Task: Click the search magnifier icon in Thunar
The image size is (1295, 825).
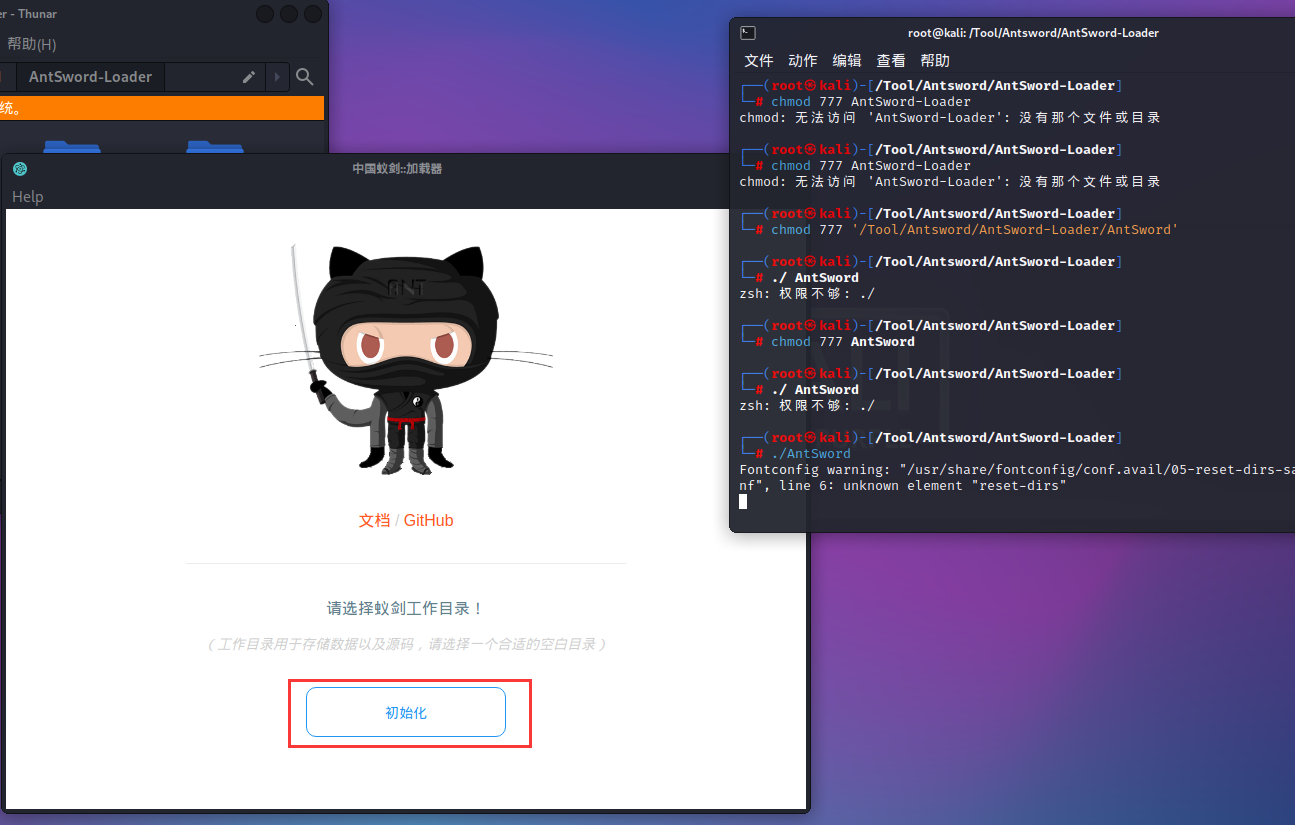Action: coord(306,77)
